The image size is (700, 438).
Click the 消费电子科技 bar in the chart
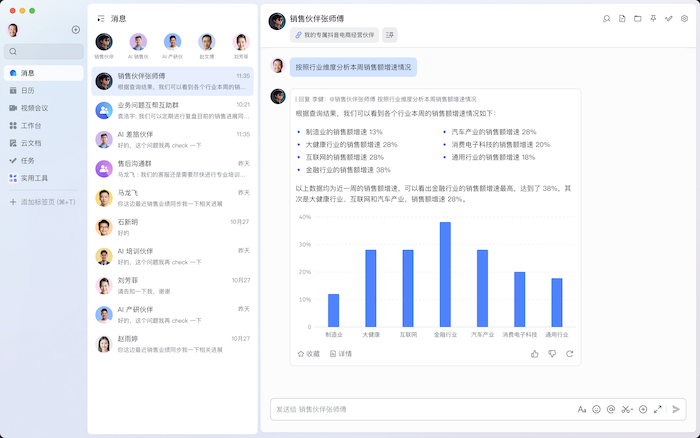pos(520,299)
